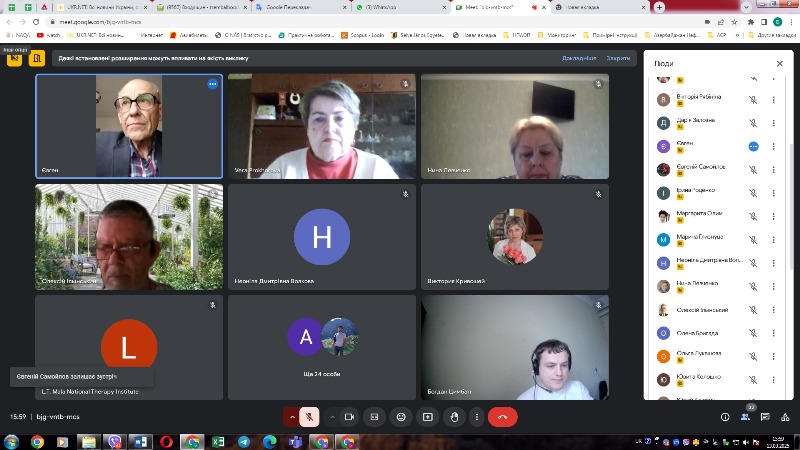Screen dimensions: 800x450
Task: Click muted mic icon for Олексій Іванський in list
Action: [x=753, y=310]
